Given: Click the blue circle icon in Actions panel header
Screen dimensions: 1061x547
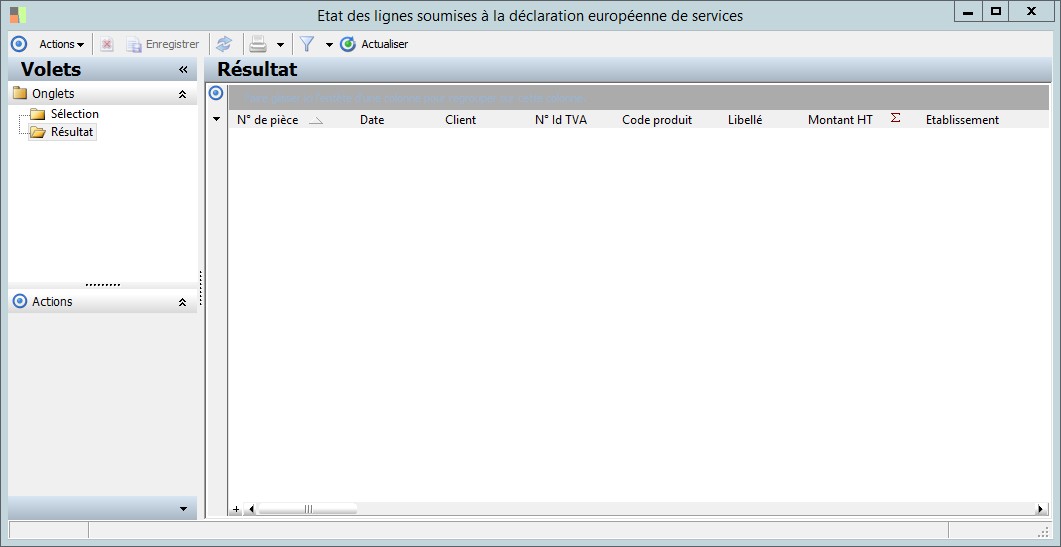Looking at the screenshot, I should (20, 301).
